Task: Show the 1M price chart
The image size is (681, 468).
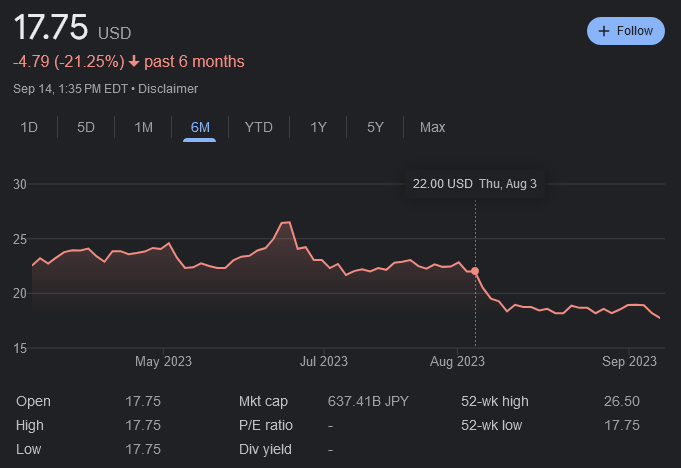Action: (x=143, y=127)
